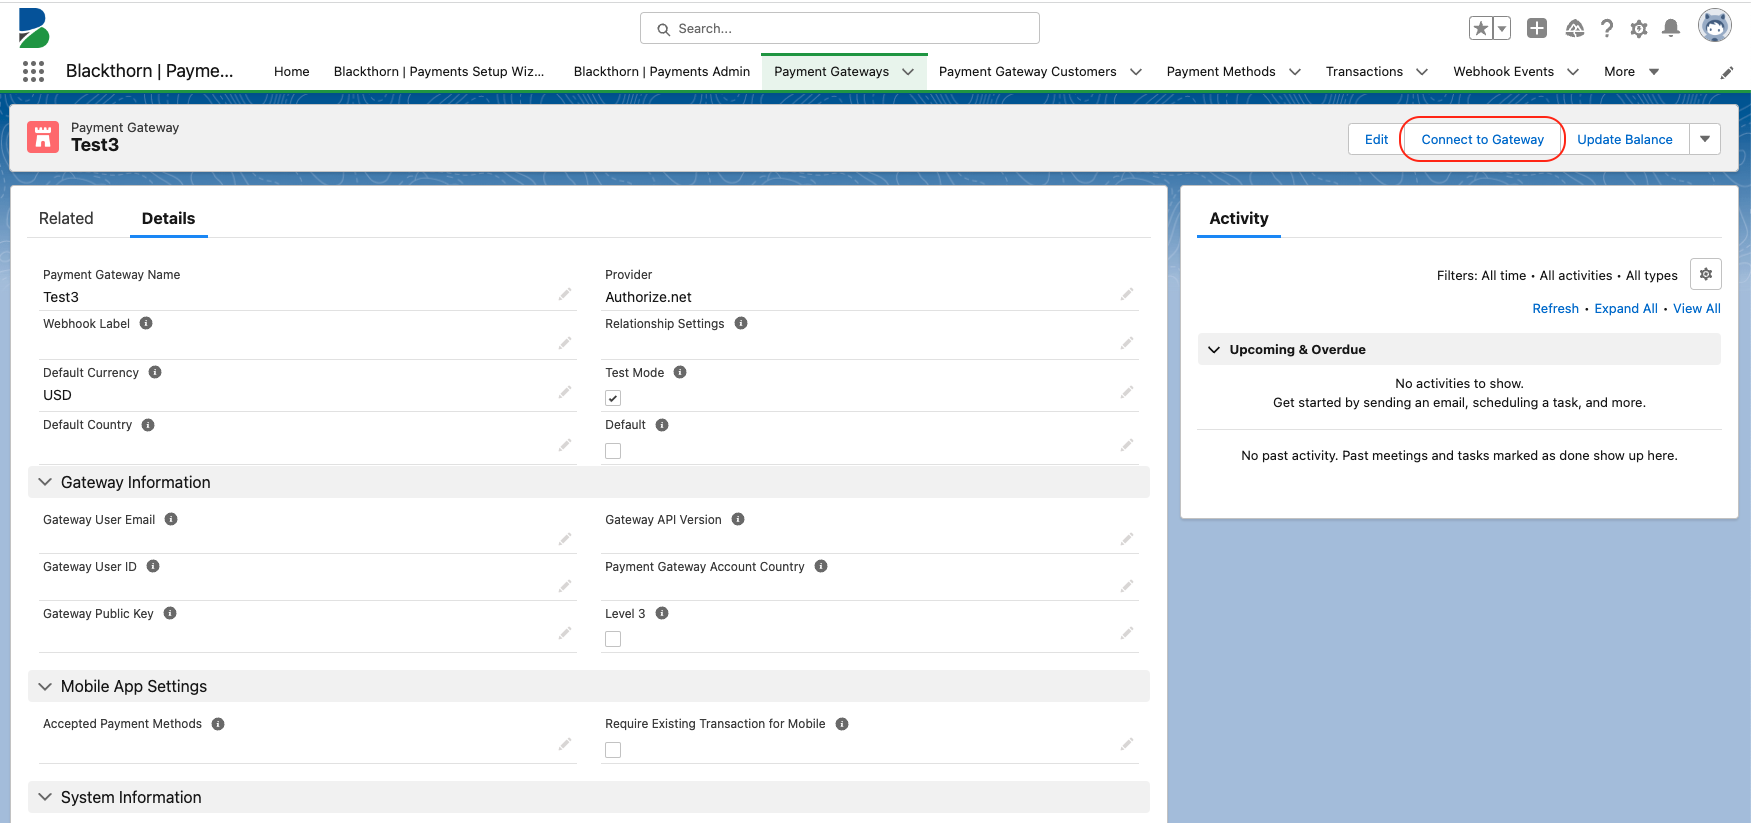Viewport: 1751px width, 823px height.
Task: Show the Webhook Label info tooltip
Action: point(146,323)
